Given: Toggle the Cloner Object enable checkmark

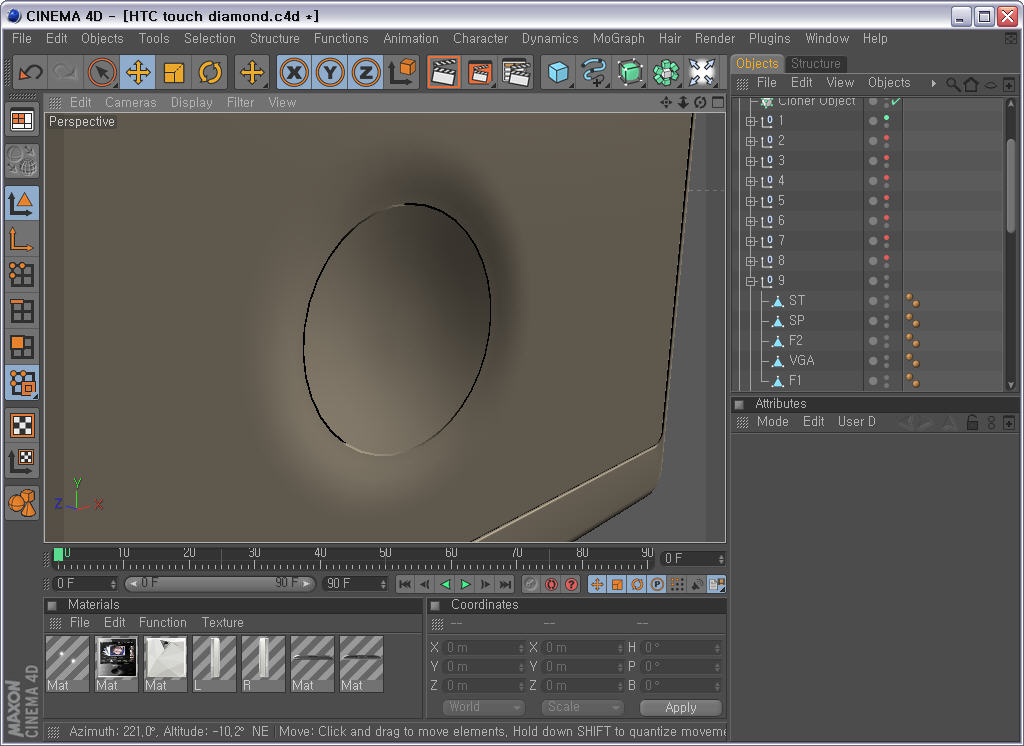Looking at the screenshot, I should pos(895,101).
